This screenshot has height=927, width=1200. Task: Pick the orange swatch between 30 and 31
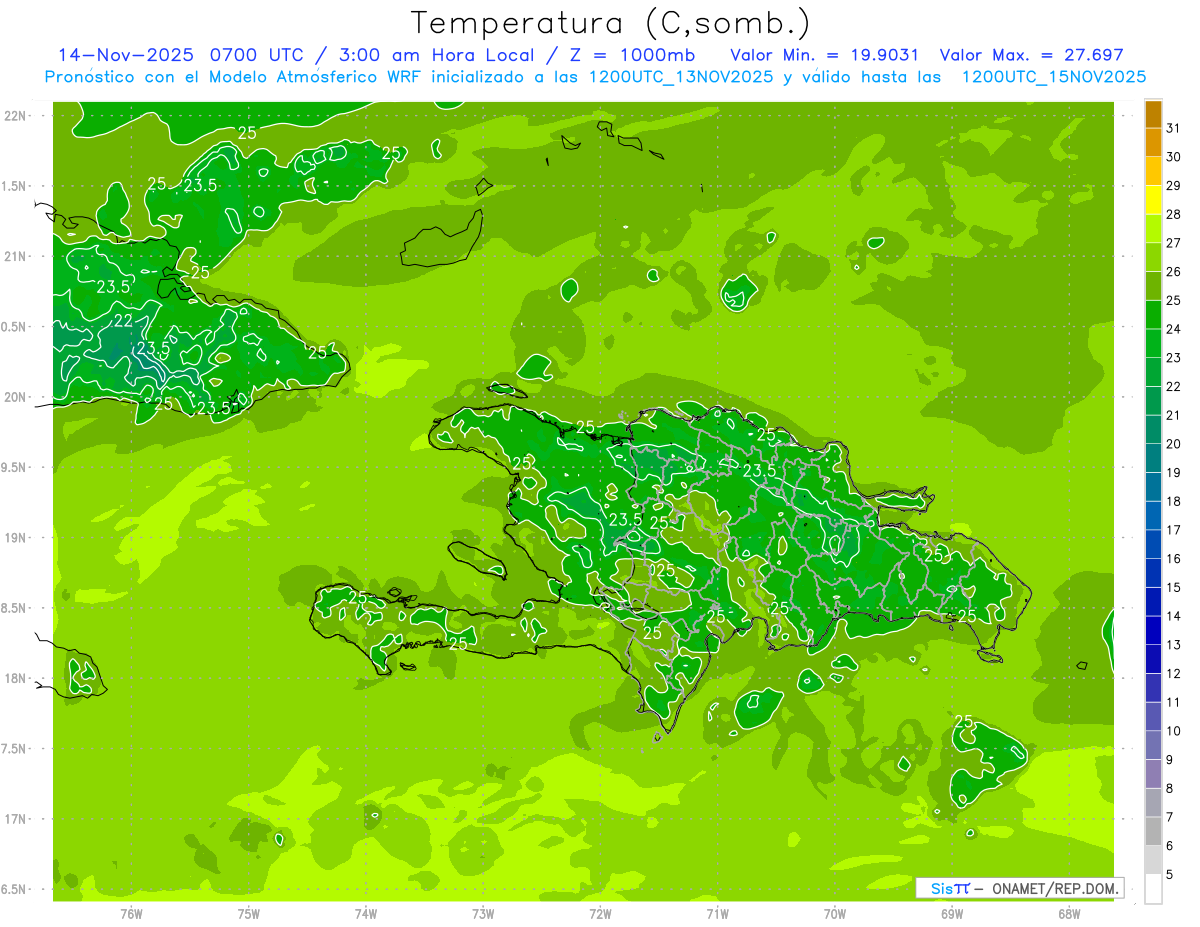(1153, 142)
